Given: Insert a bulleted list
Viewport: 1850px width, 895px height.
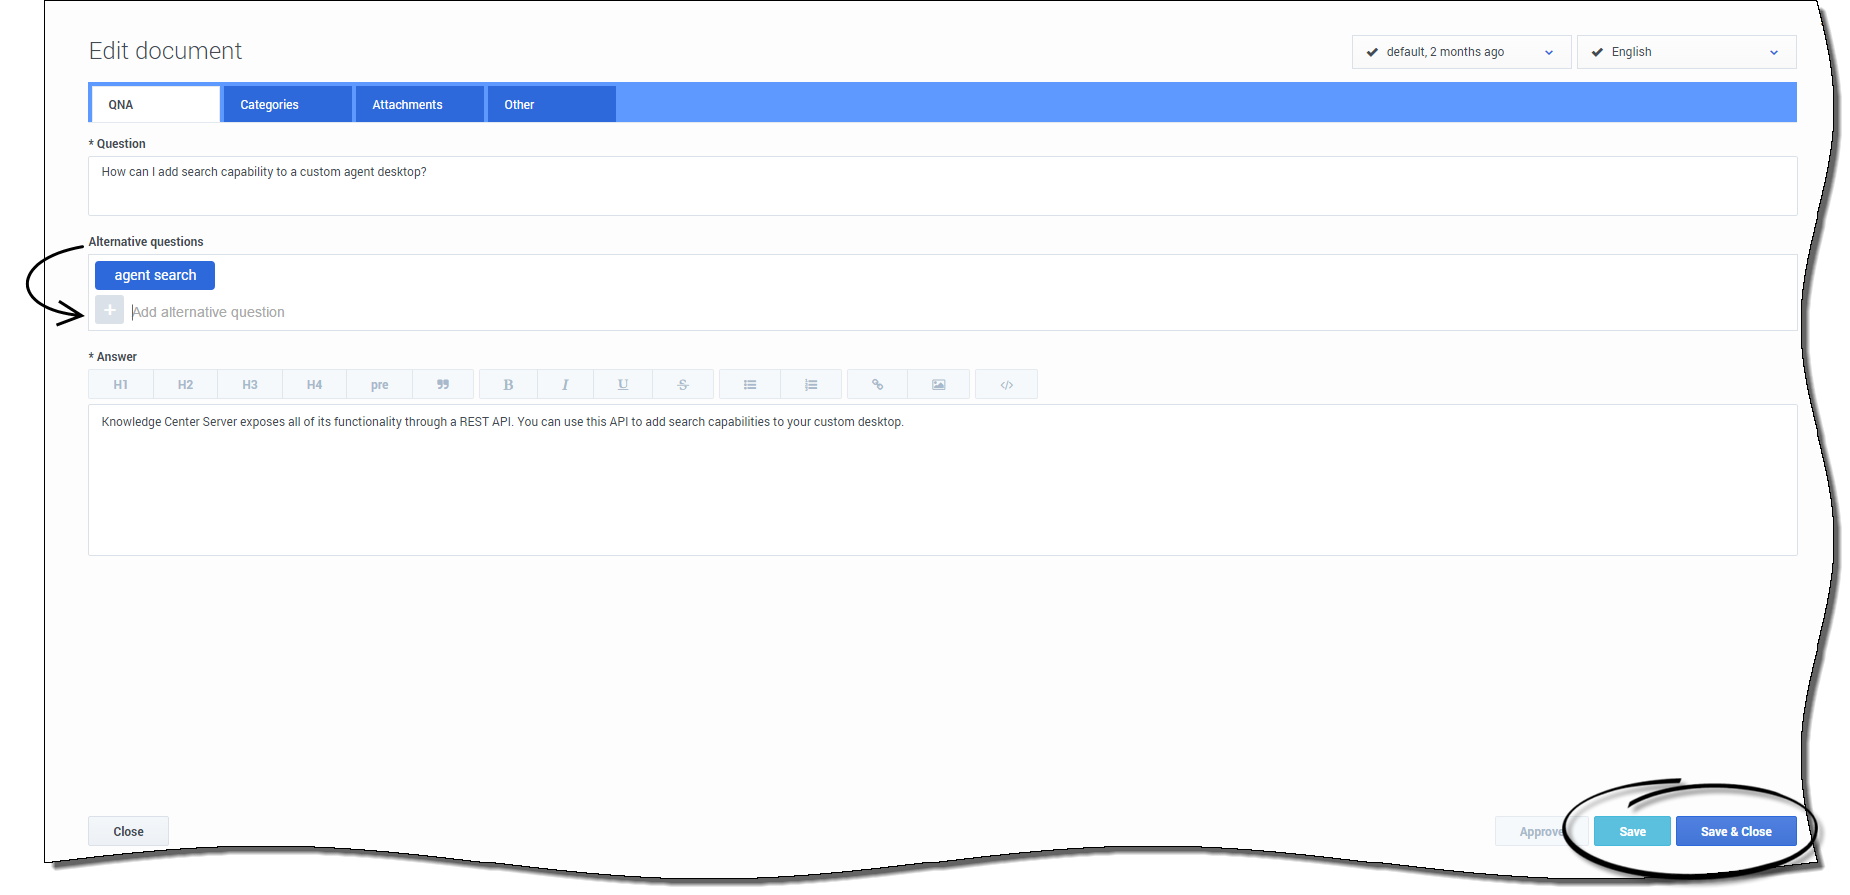Looking at the screenshot, I should [750, 385].
